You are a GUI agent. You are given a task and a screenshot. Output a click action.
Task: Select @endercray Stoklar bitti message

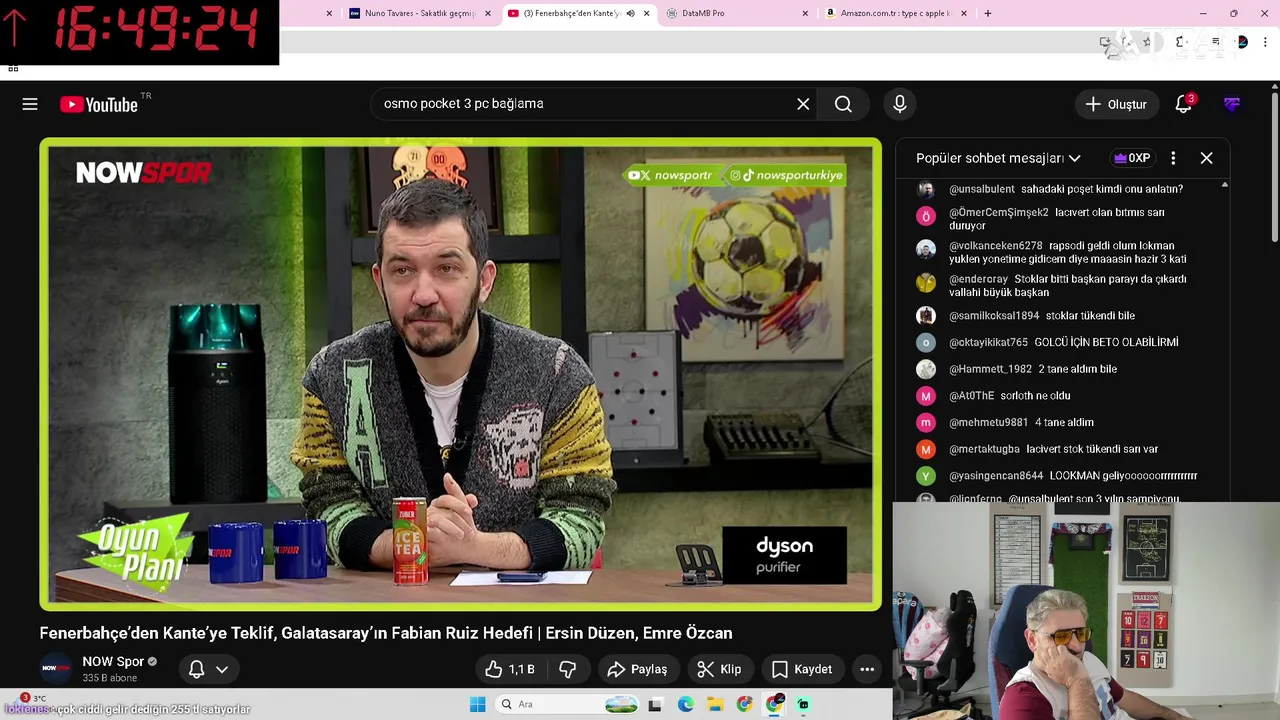(1067, 286)
